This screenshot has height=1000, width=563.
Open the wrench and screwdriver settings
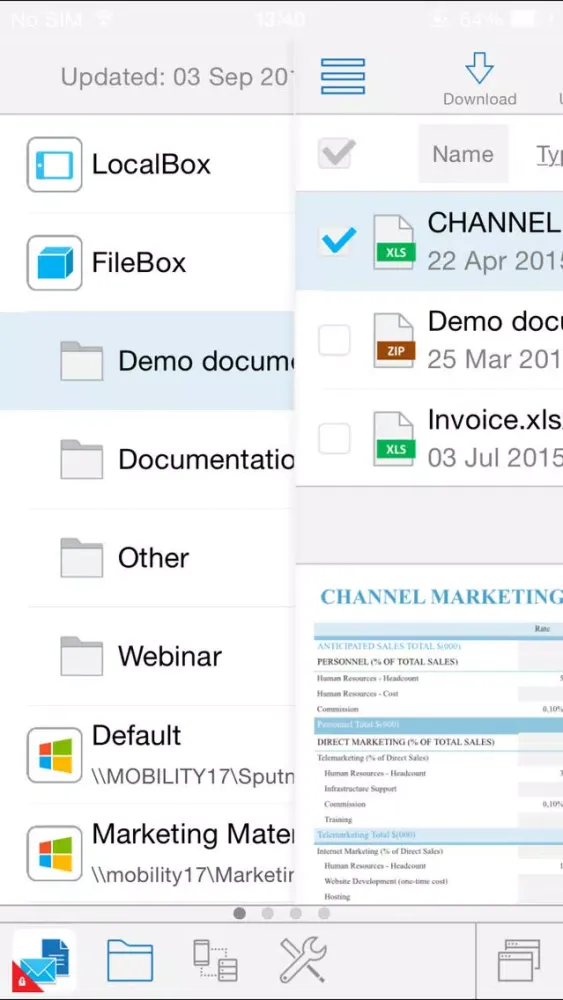click(x=302, y=960)
